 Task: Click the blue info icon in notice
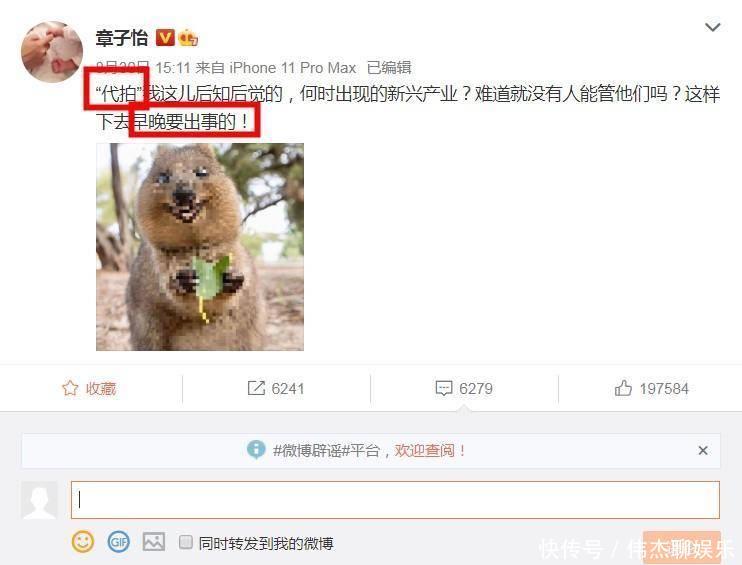(x=256, y=450)
